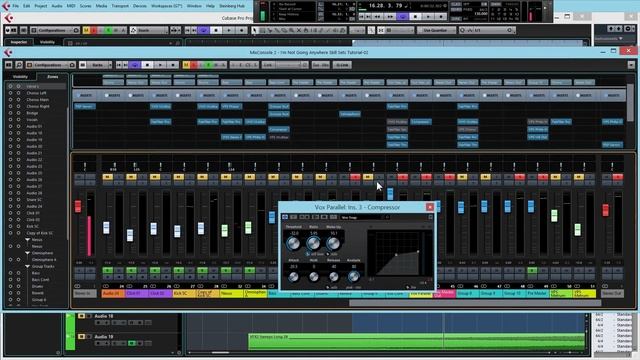Click compressor Analysis knob

[x=353, y=277]
